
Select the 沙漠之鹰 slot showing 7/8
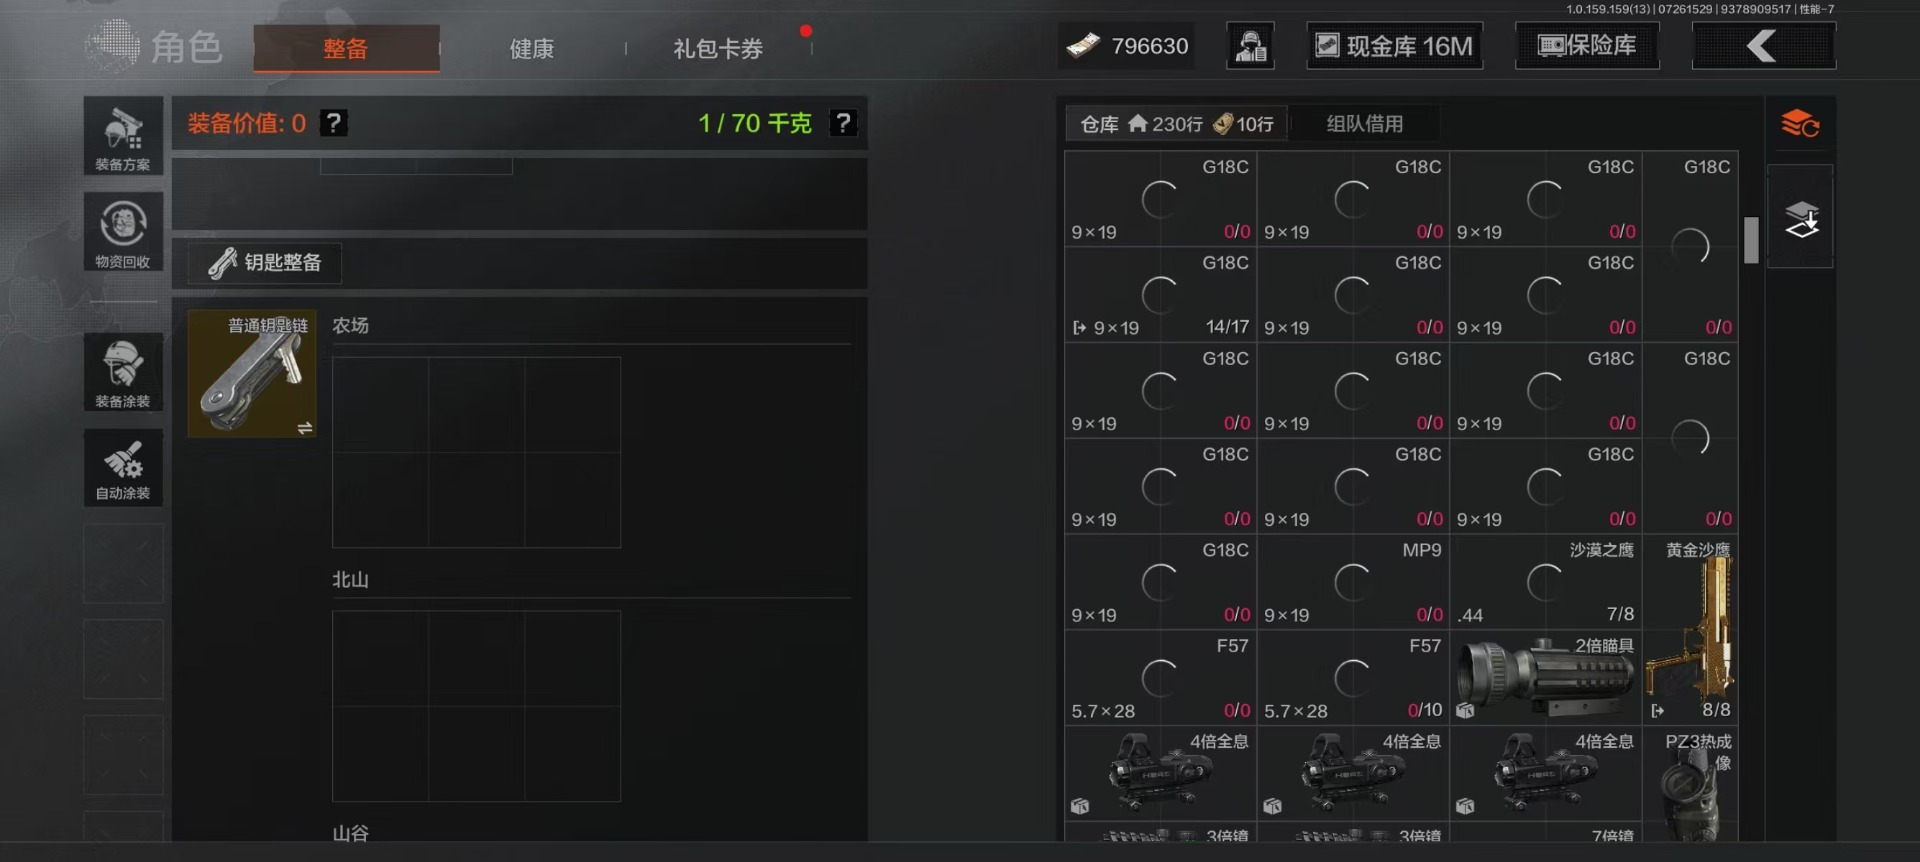point(1546,582)
